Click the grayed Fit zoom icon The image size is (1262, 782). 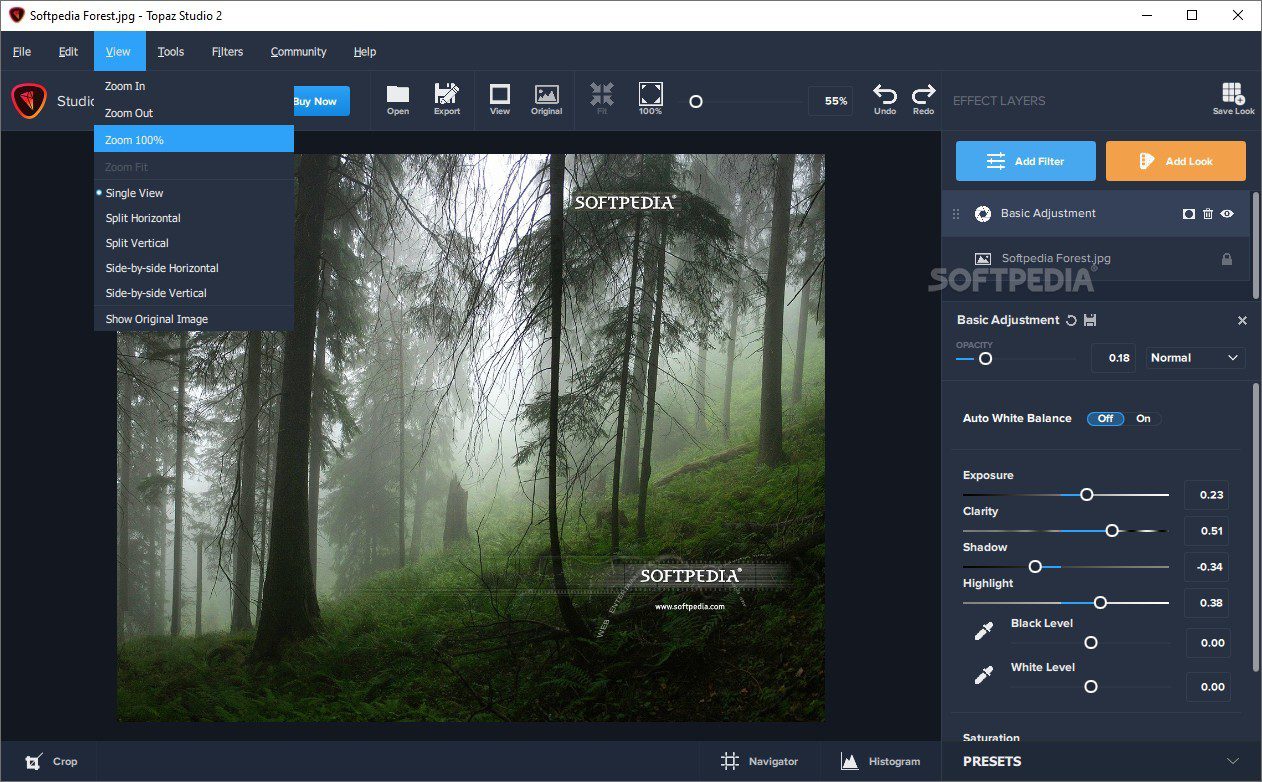[602, 99]
